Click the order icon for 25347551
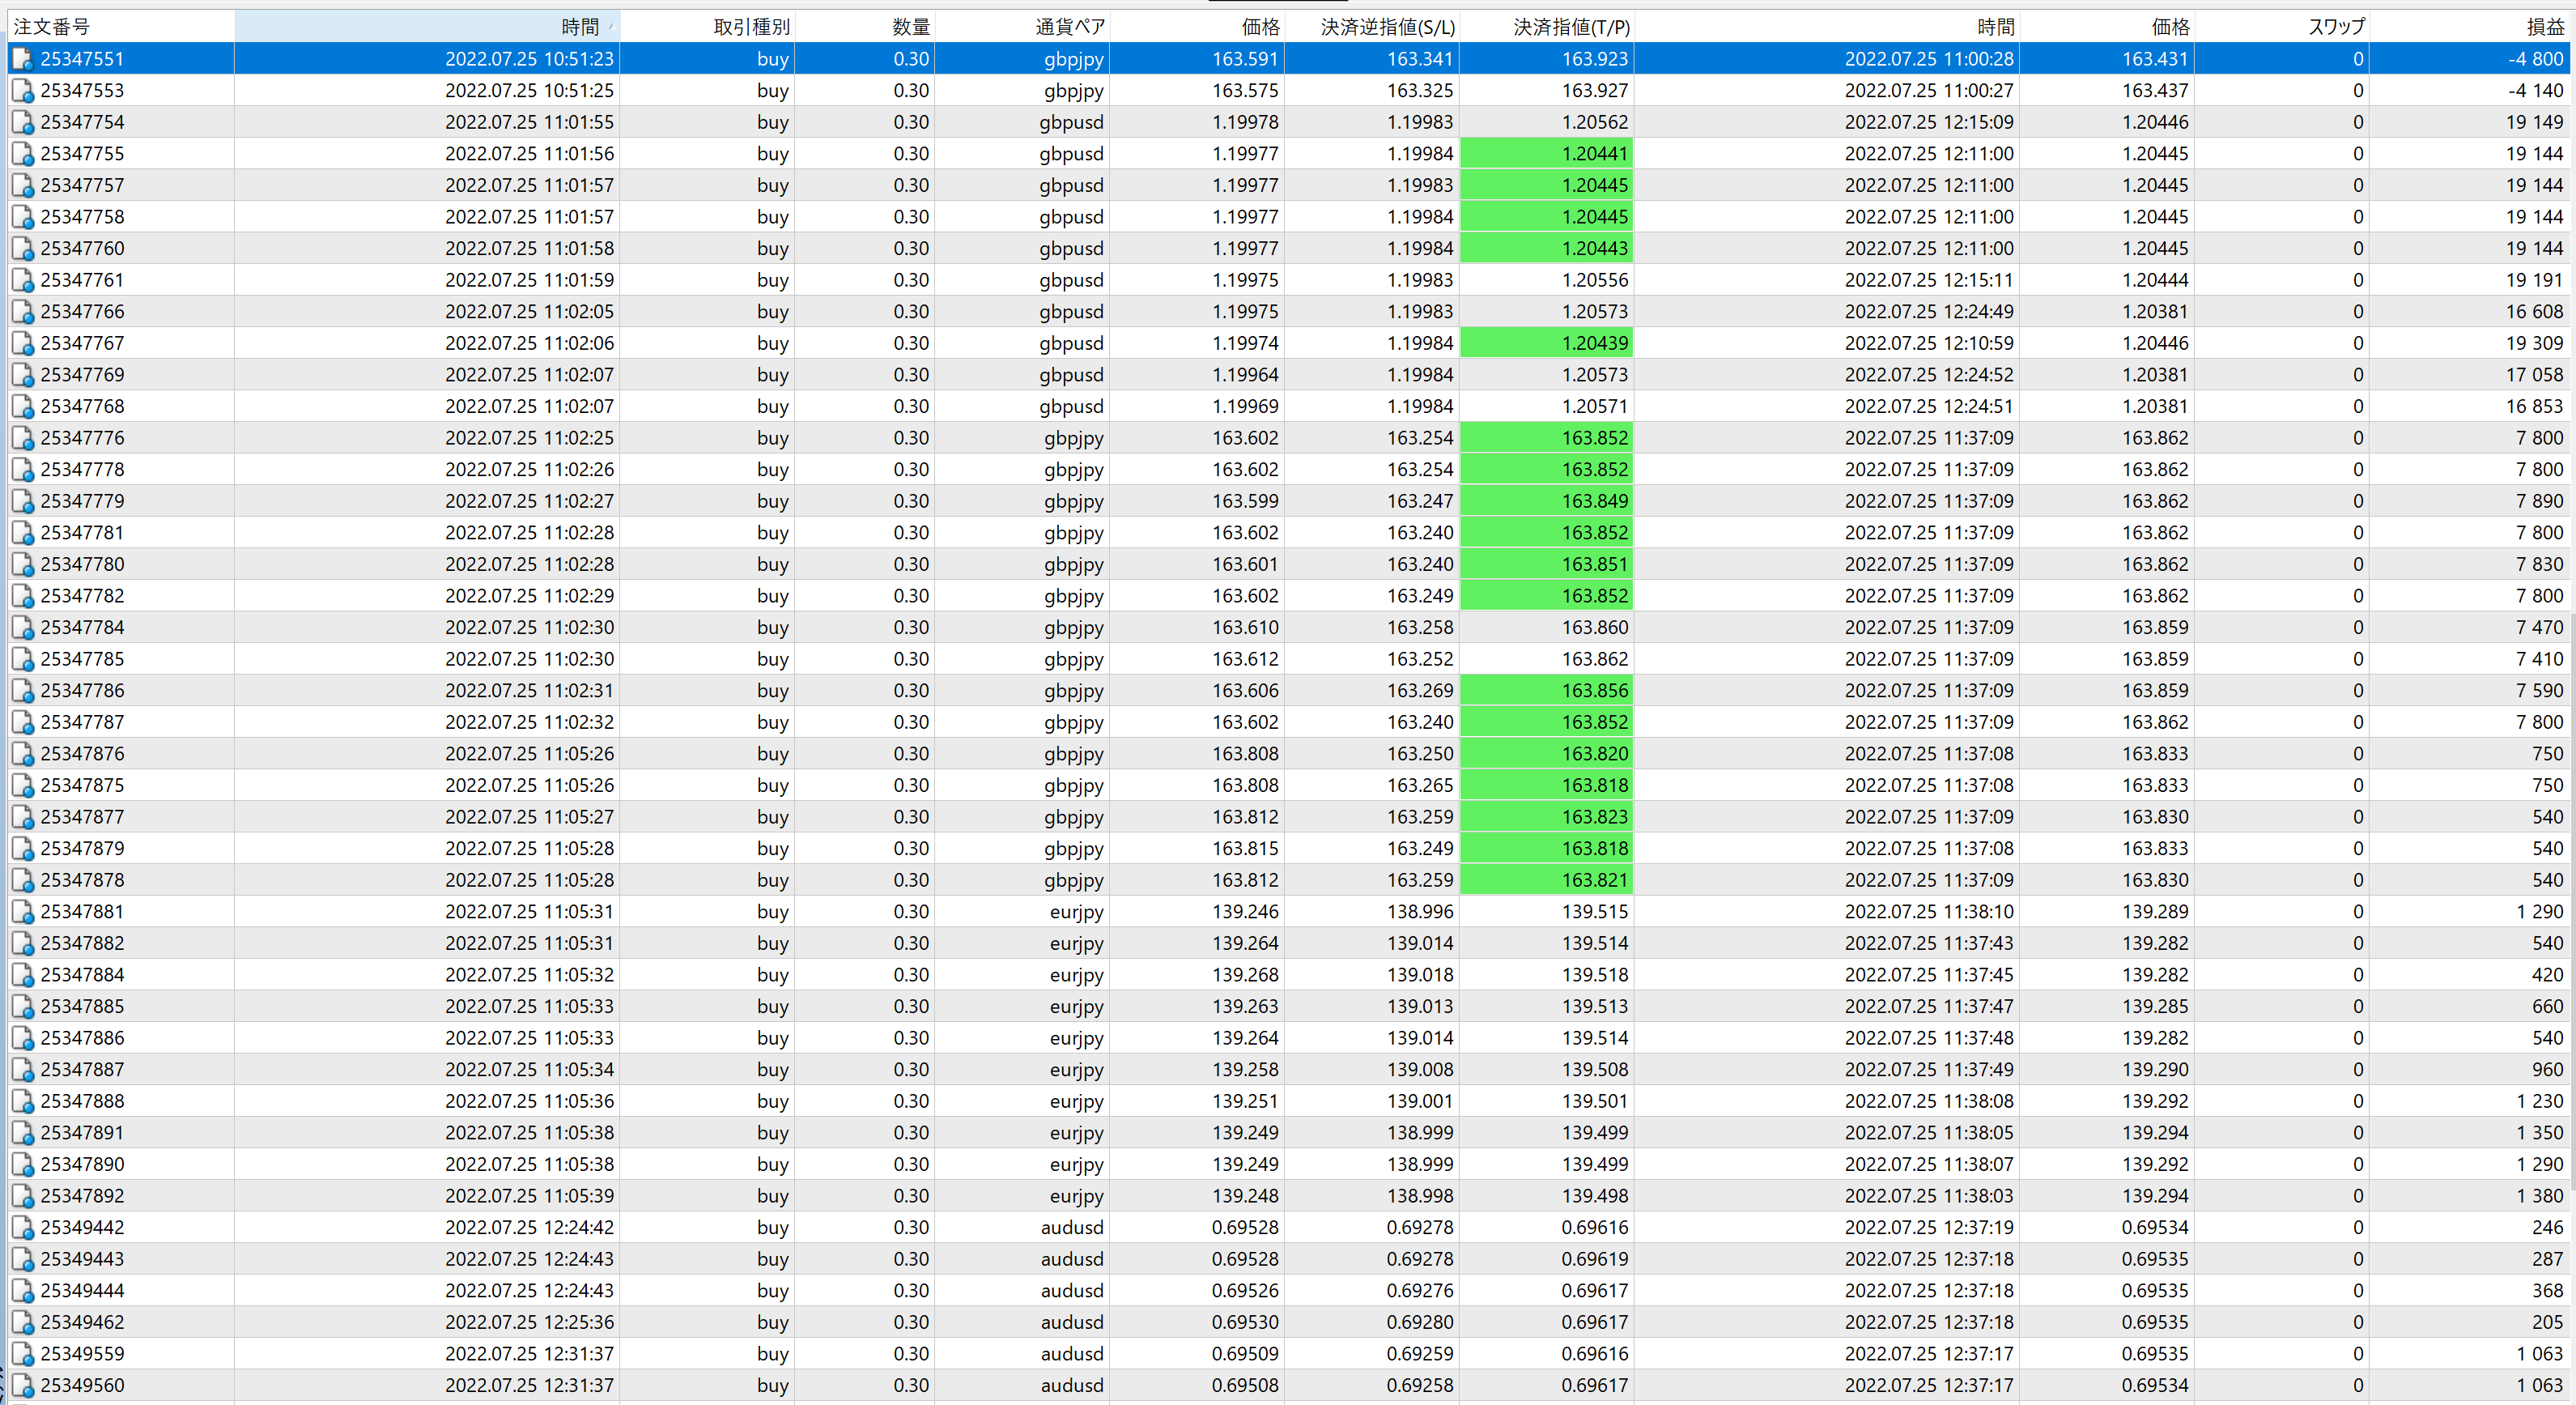The image size is (2576, 1405). [22, 59]
